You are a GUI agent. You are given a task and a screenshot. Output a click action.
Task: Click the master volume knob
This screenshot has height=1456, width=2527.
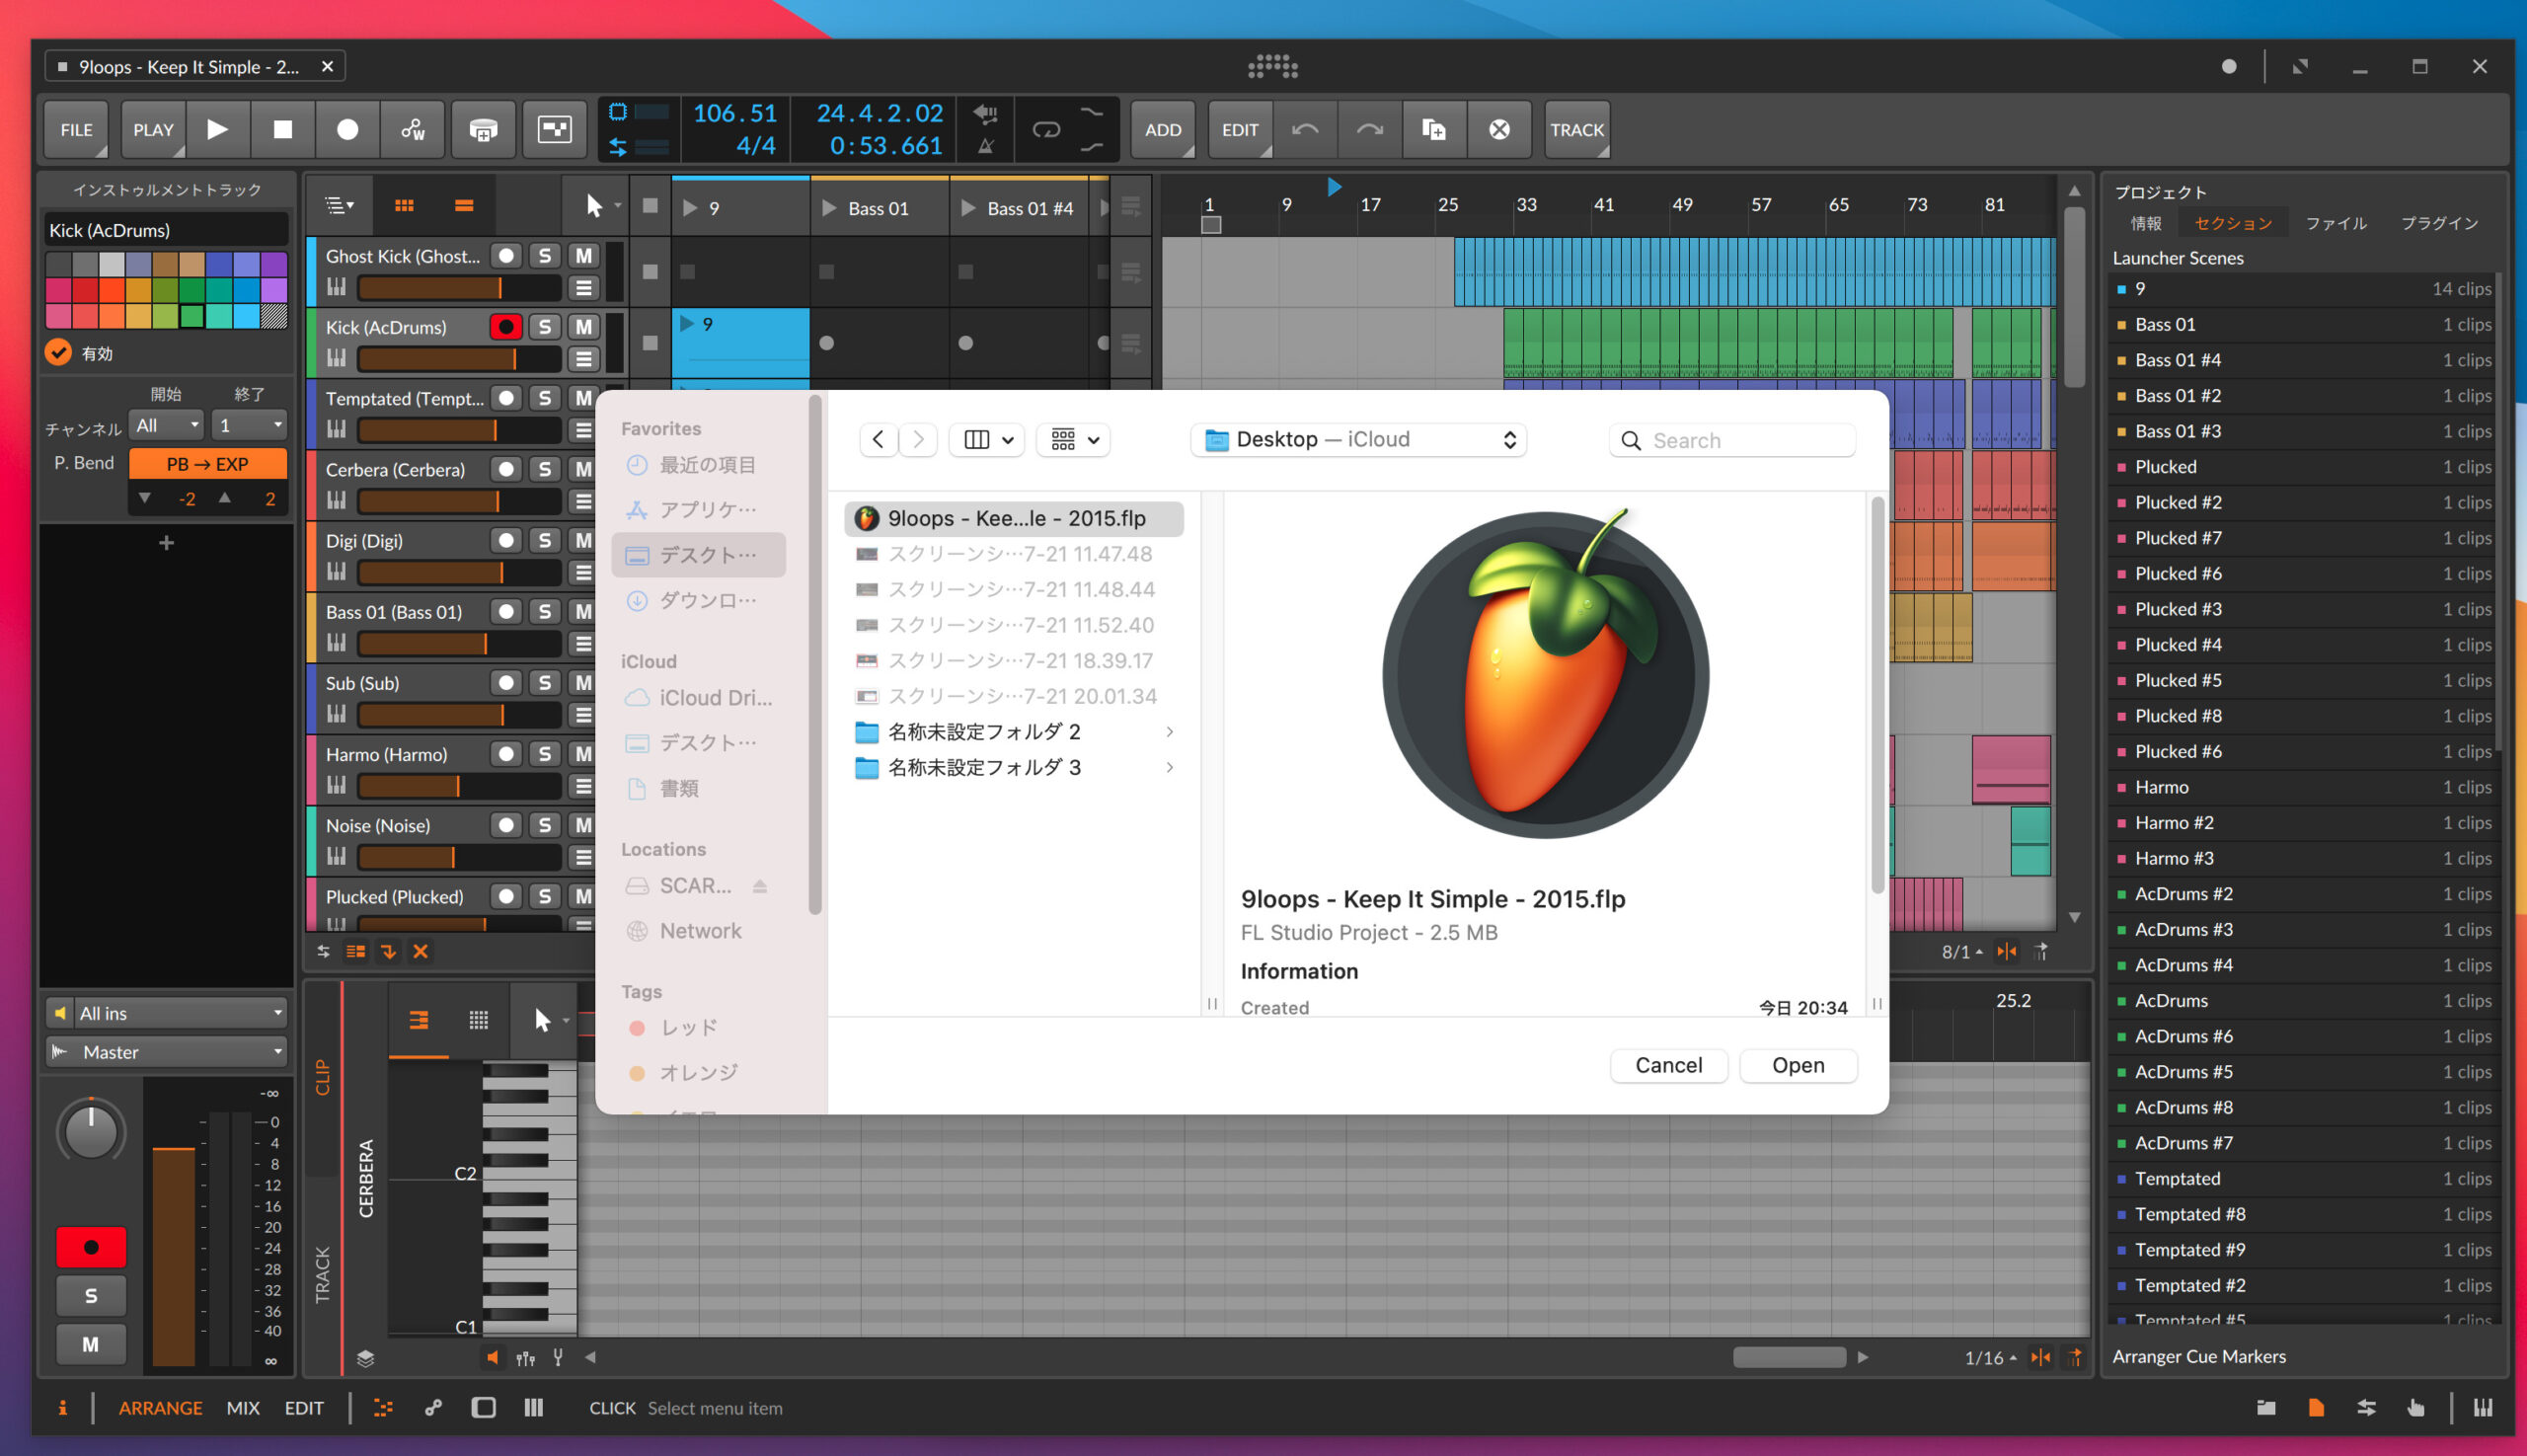click(90, 1132)
